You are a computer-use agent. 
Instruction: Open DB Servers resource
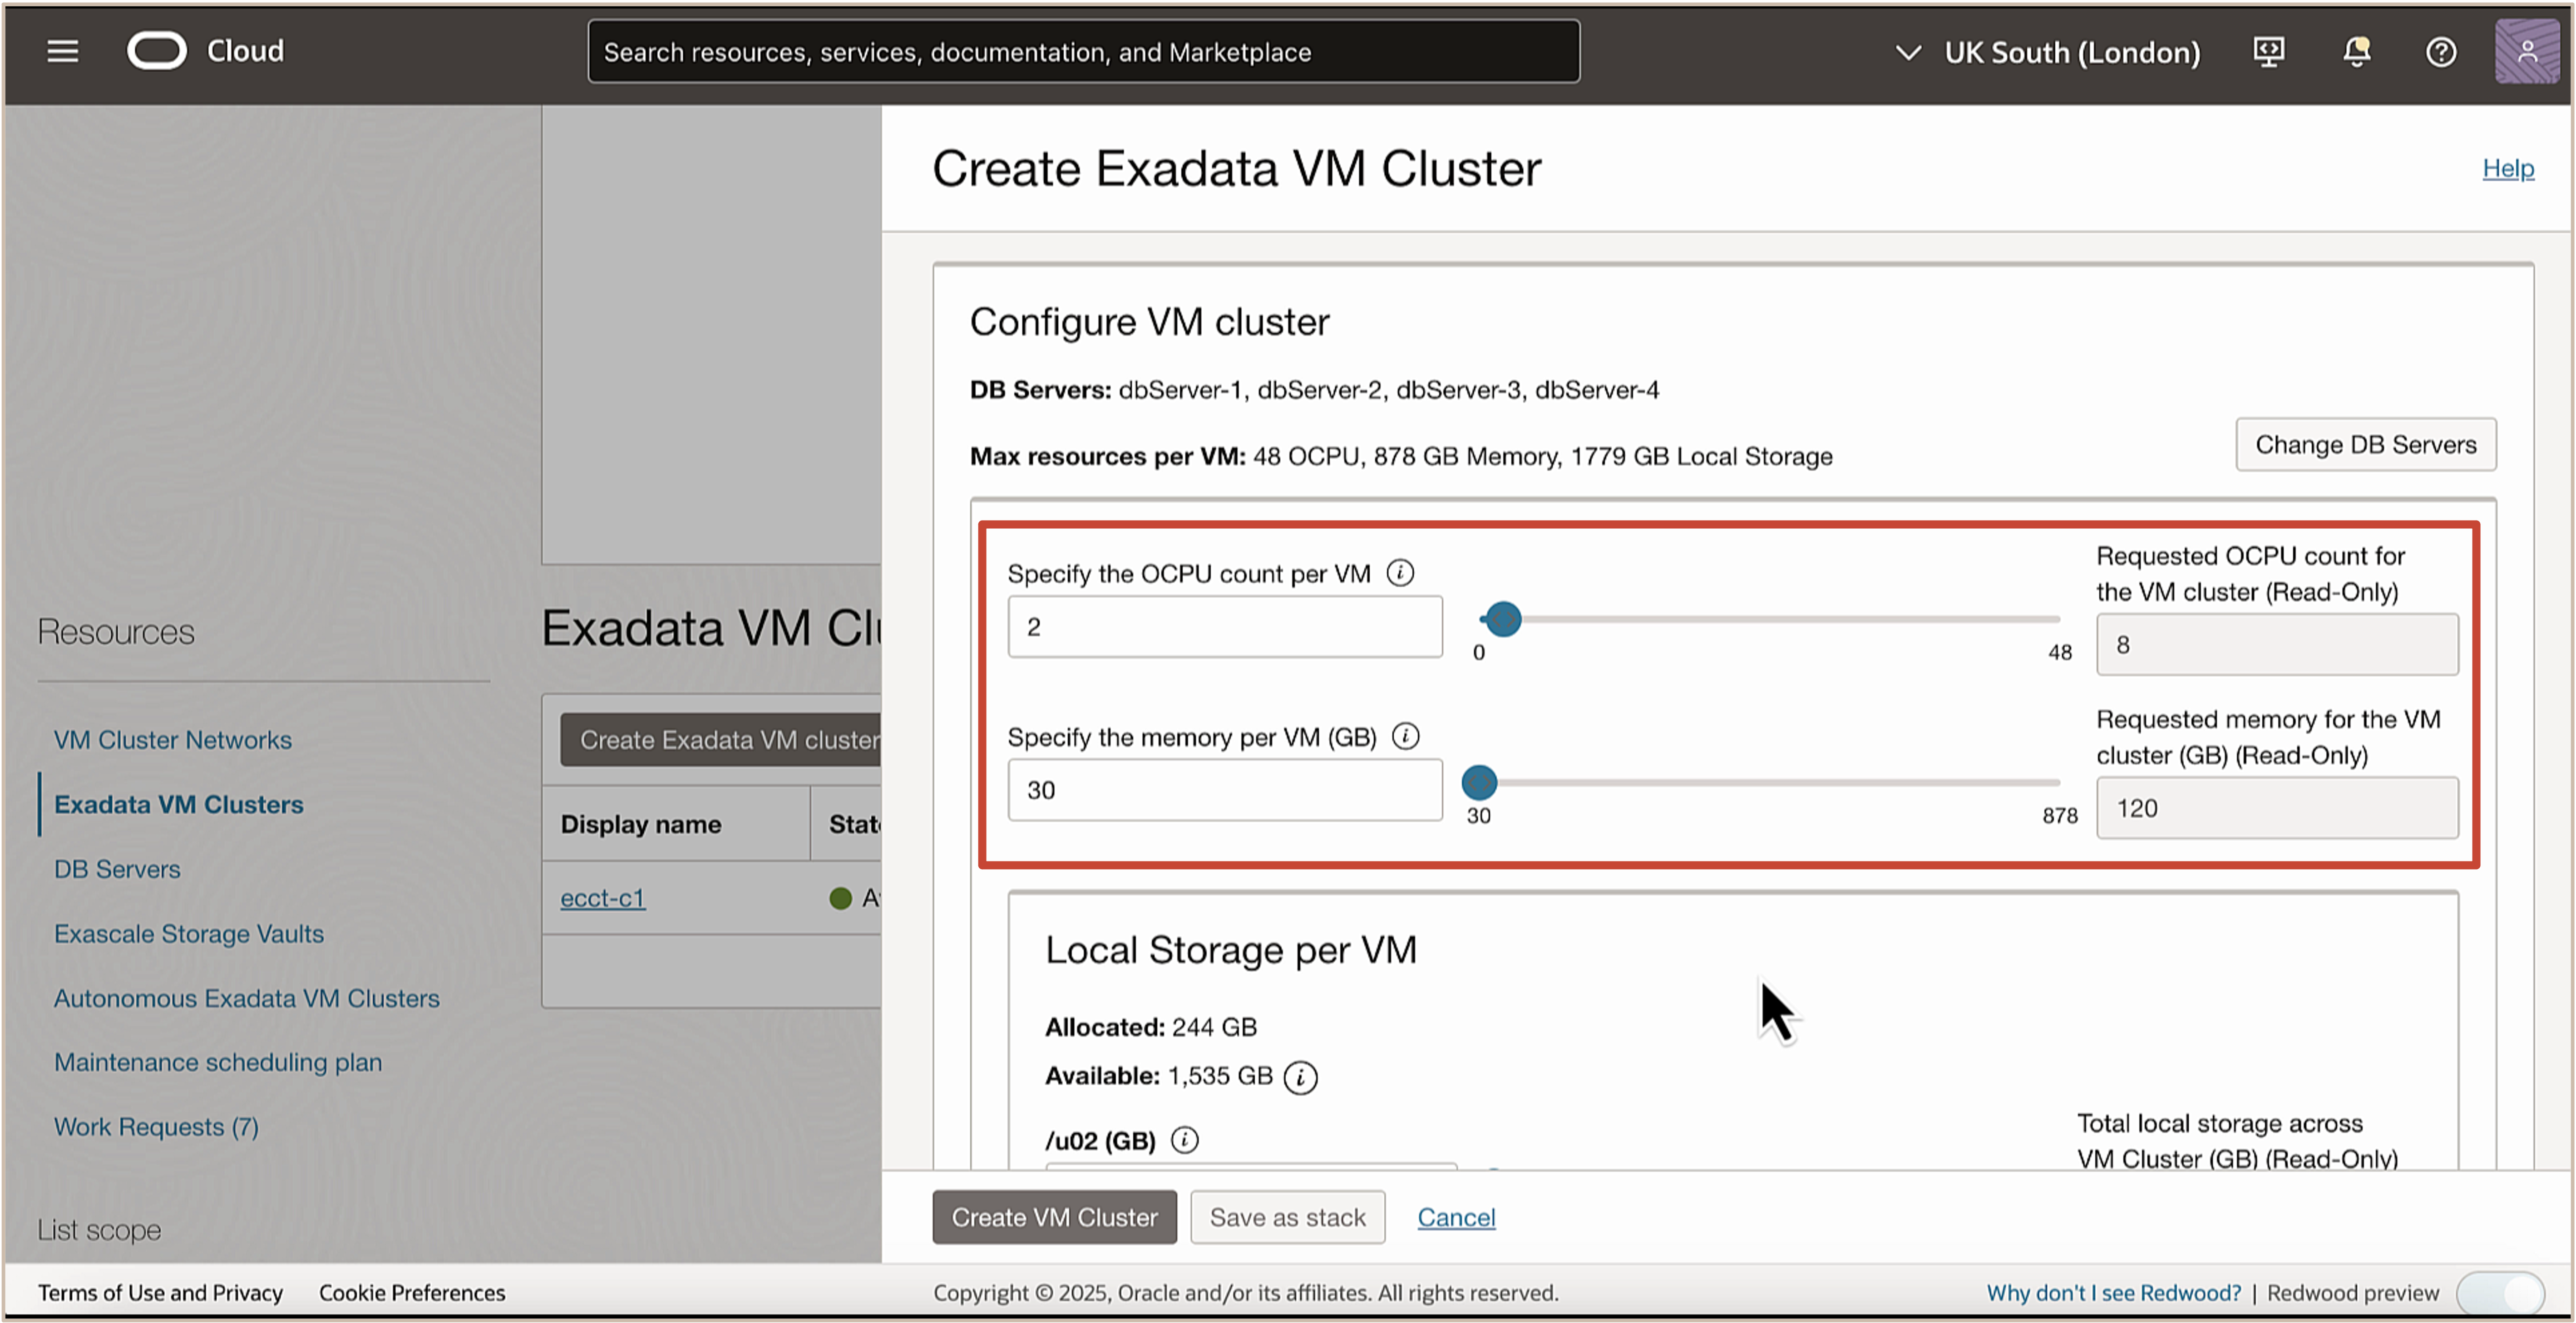pos(117,869)
